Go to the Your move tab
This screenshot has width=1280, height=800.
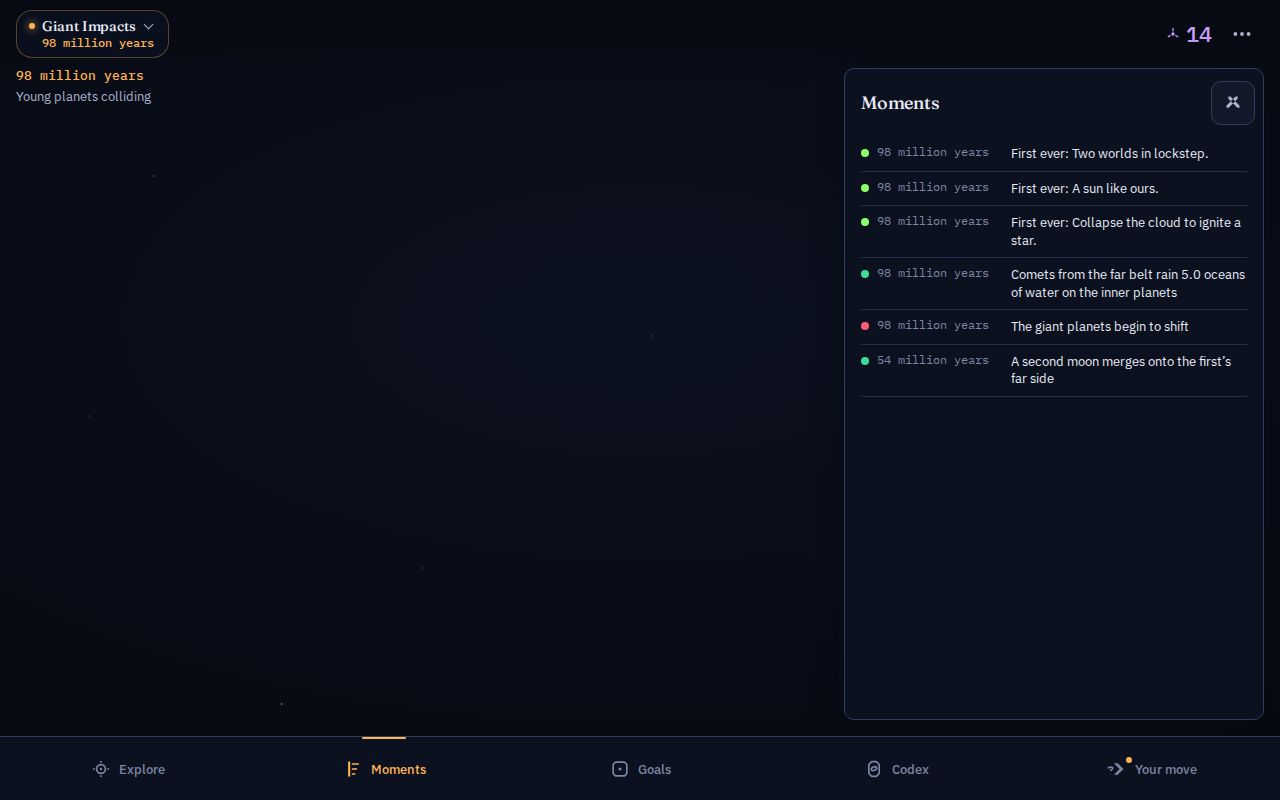click(x=1152, y=768)
